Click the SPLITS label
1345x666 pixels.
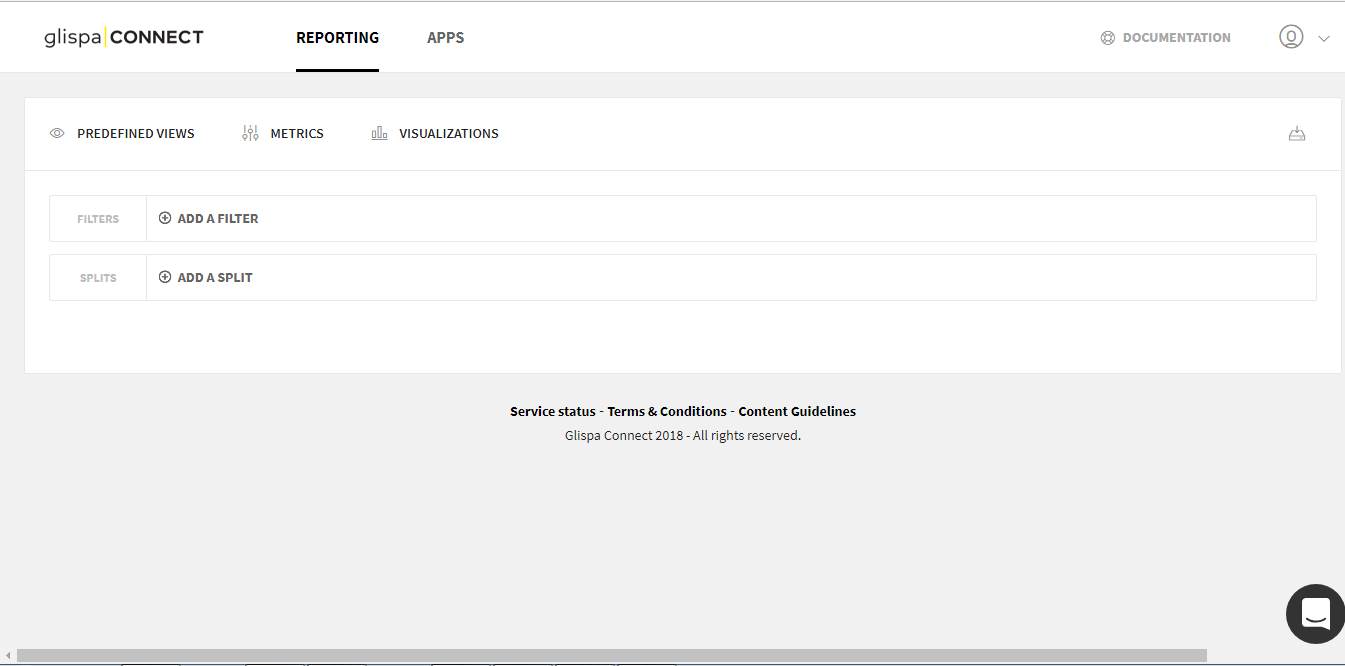pos(98,278)
